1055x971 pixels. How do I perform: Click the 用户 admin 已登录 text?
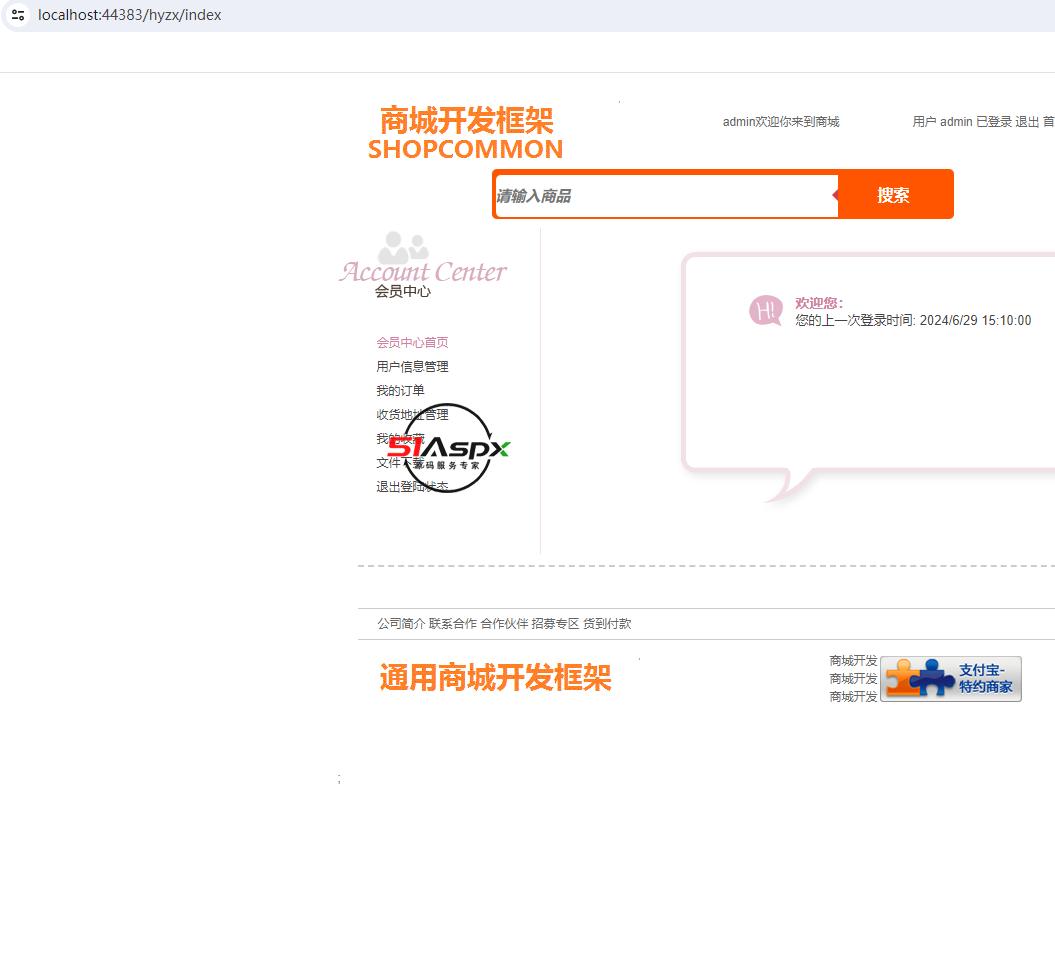(x=961, y=122)
